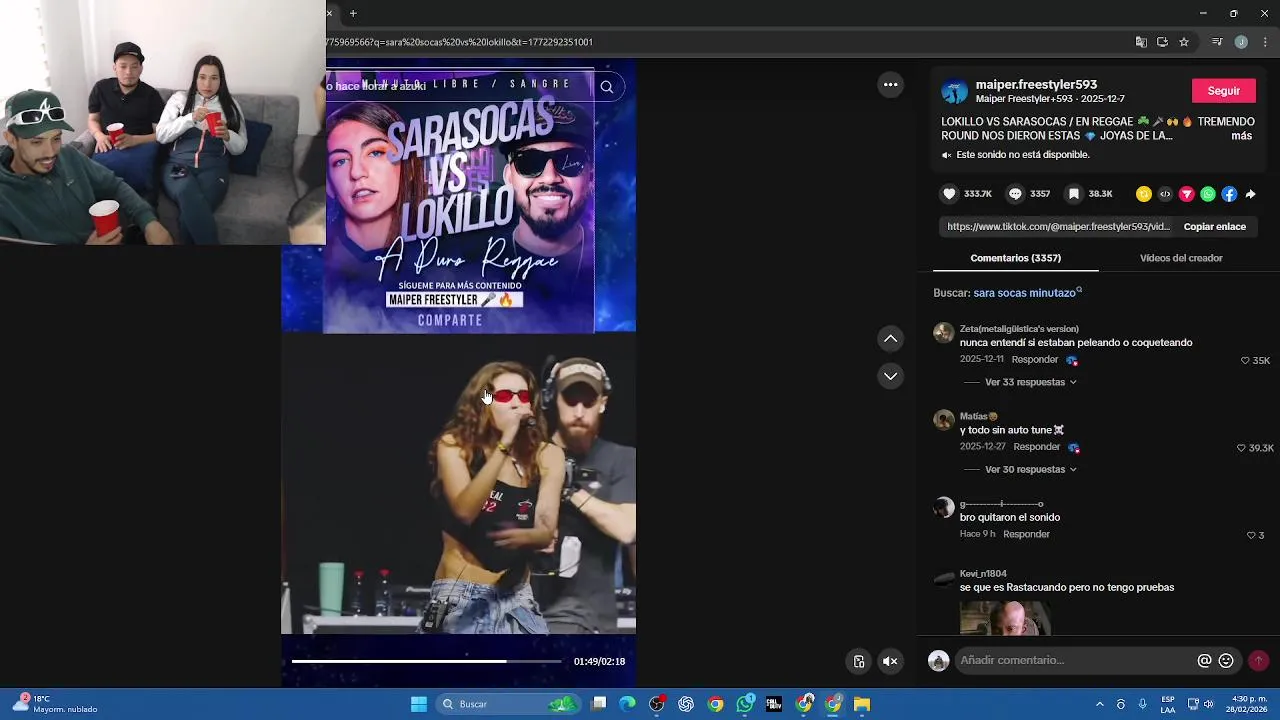Bookmark this page with the star icon

coord(1184,42)
